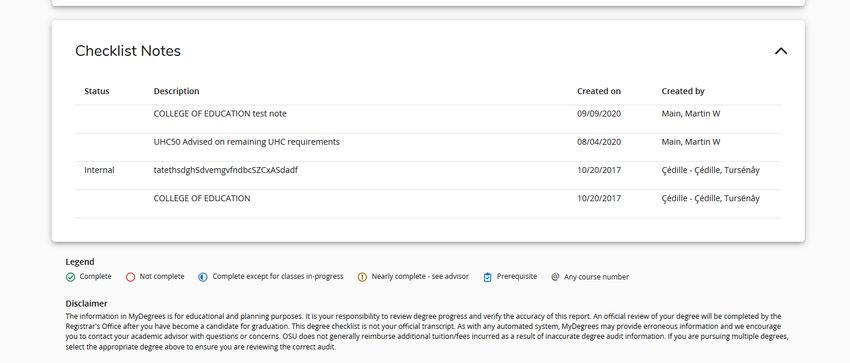This screenshot has width=850, height=363.
Task: Click the green Complete legend icon
Action: coord(70,277)
